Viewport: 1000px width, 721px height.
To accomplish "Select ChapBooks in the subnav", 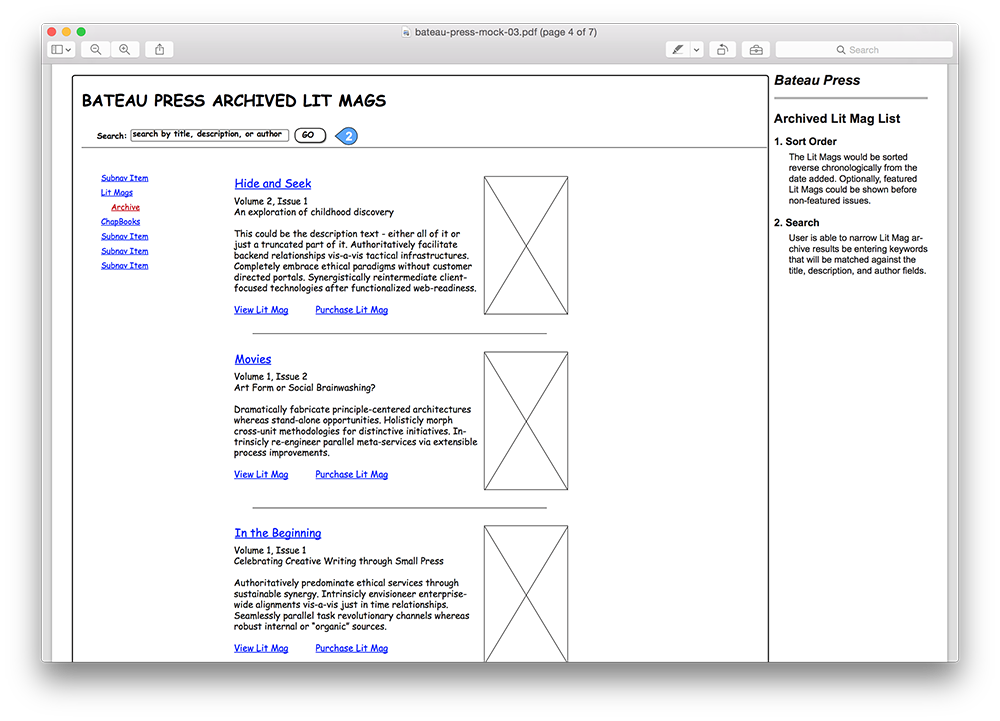I will tap(120, 222).
